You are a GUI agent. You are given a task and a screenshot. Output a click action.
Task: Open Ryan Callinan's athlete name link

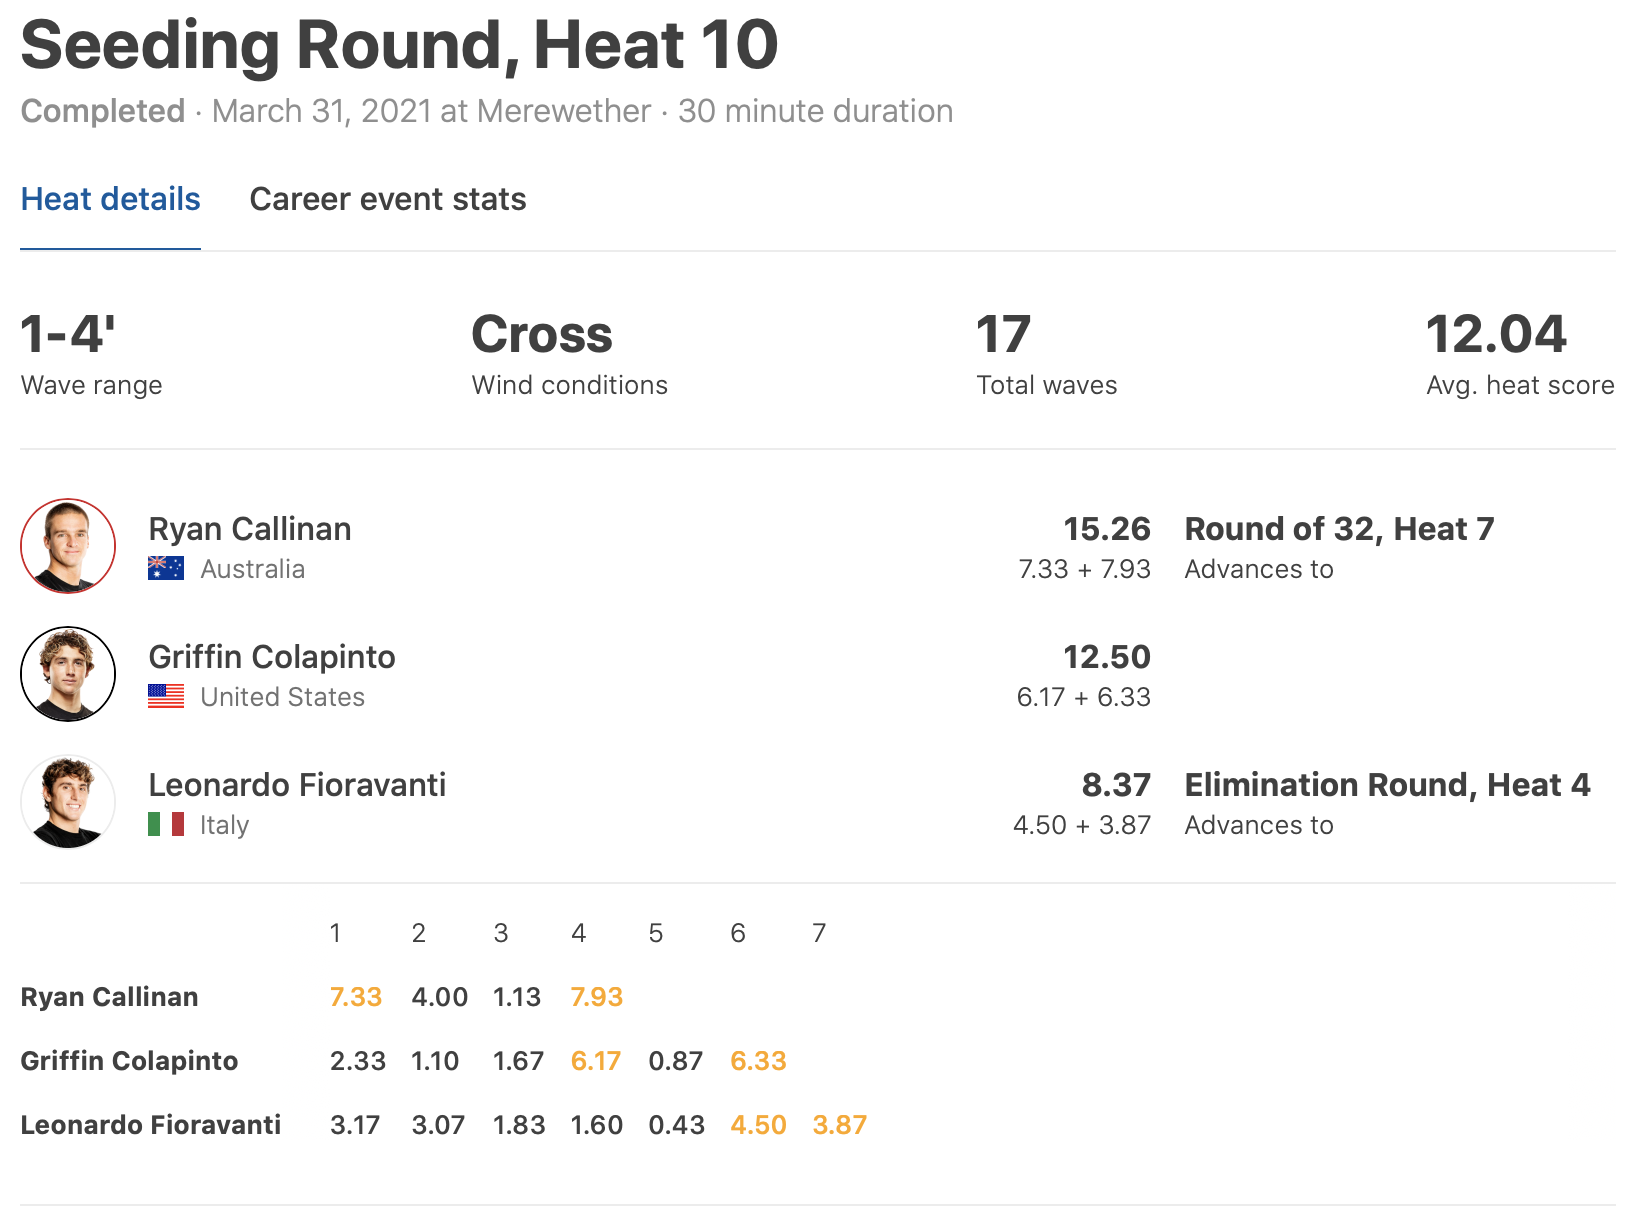[250, 529]
